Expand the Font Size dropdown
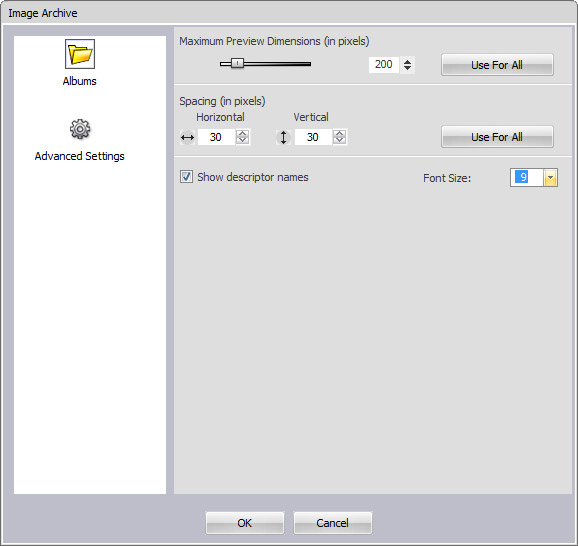Screen dimensions: 578x546 click(550, 178)
